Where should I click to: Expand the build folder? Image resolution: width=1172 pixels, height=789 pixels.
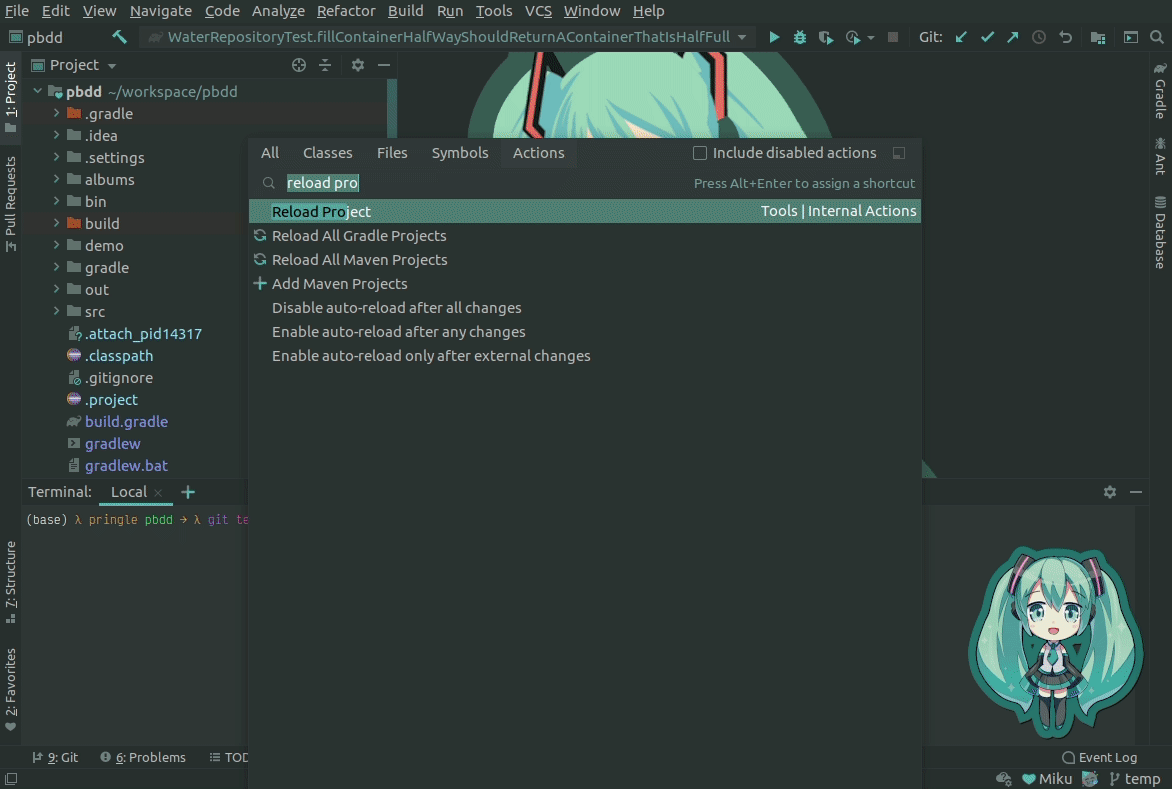tap(56, 223)
